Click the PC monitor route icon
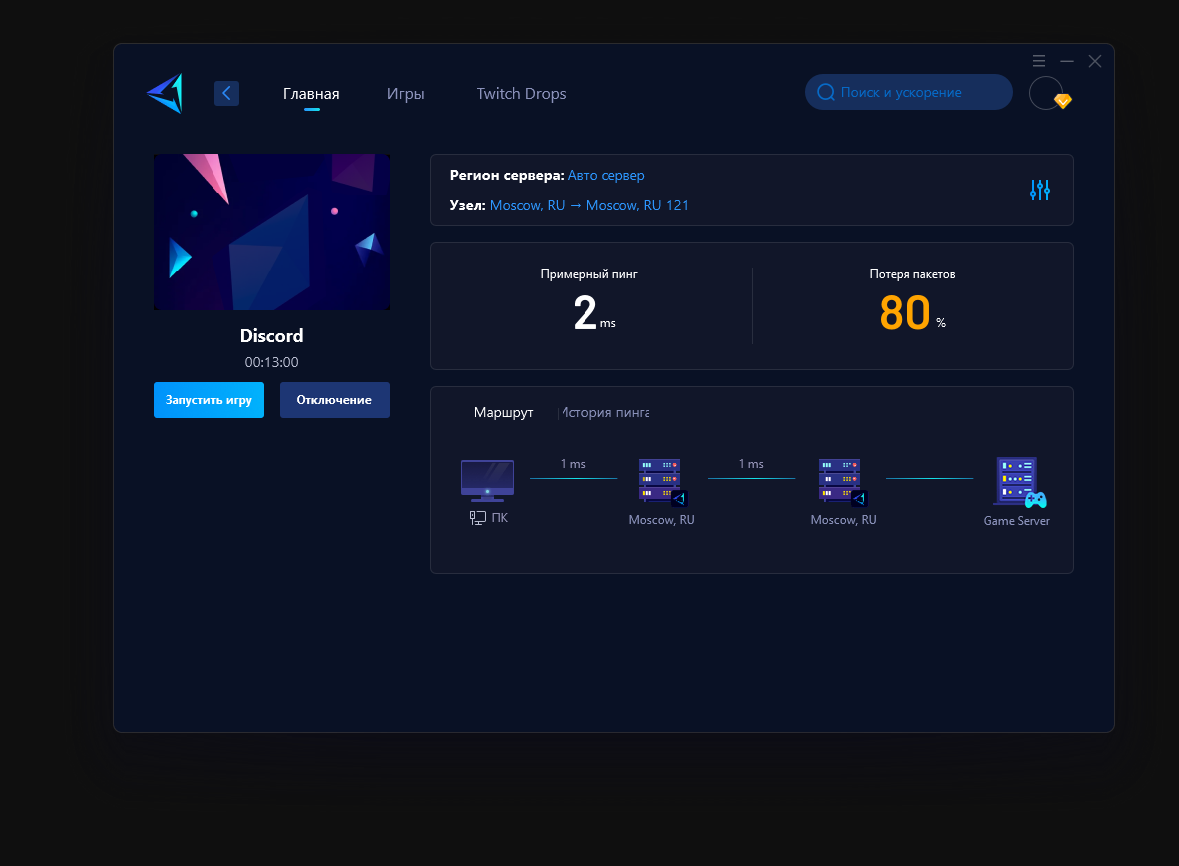Screen dimensions: 1179x866 coord(487,480)
